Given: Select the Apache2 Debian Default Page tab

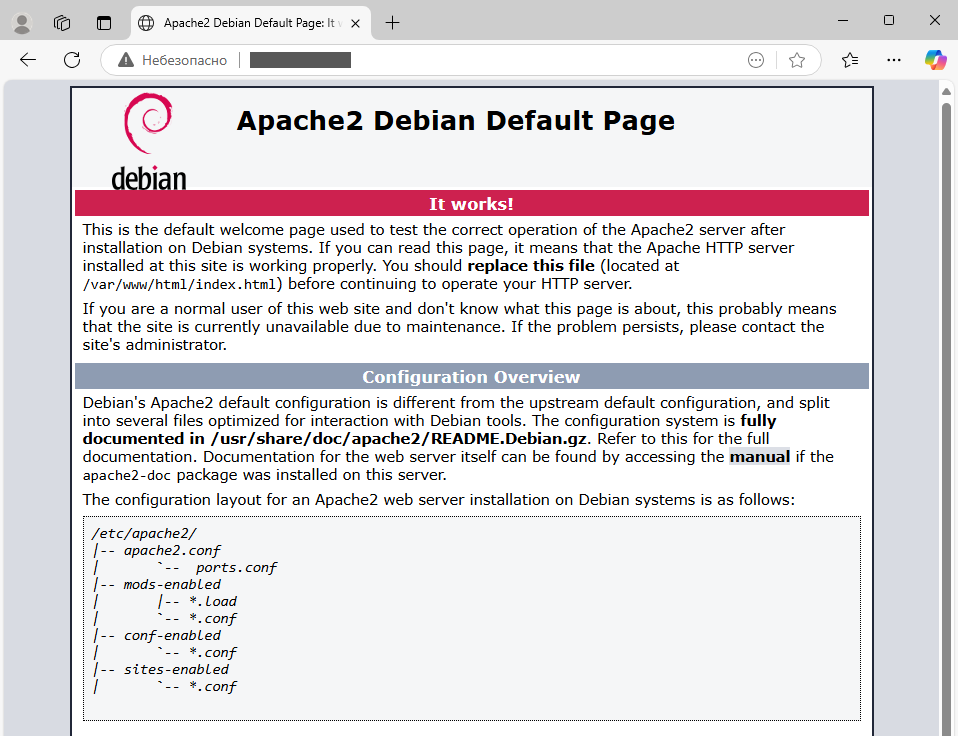Looking at the screenshot, I should (x=250, y=23).
